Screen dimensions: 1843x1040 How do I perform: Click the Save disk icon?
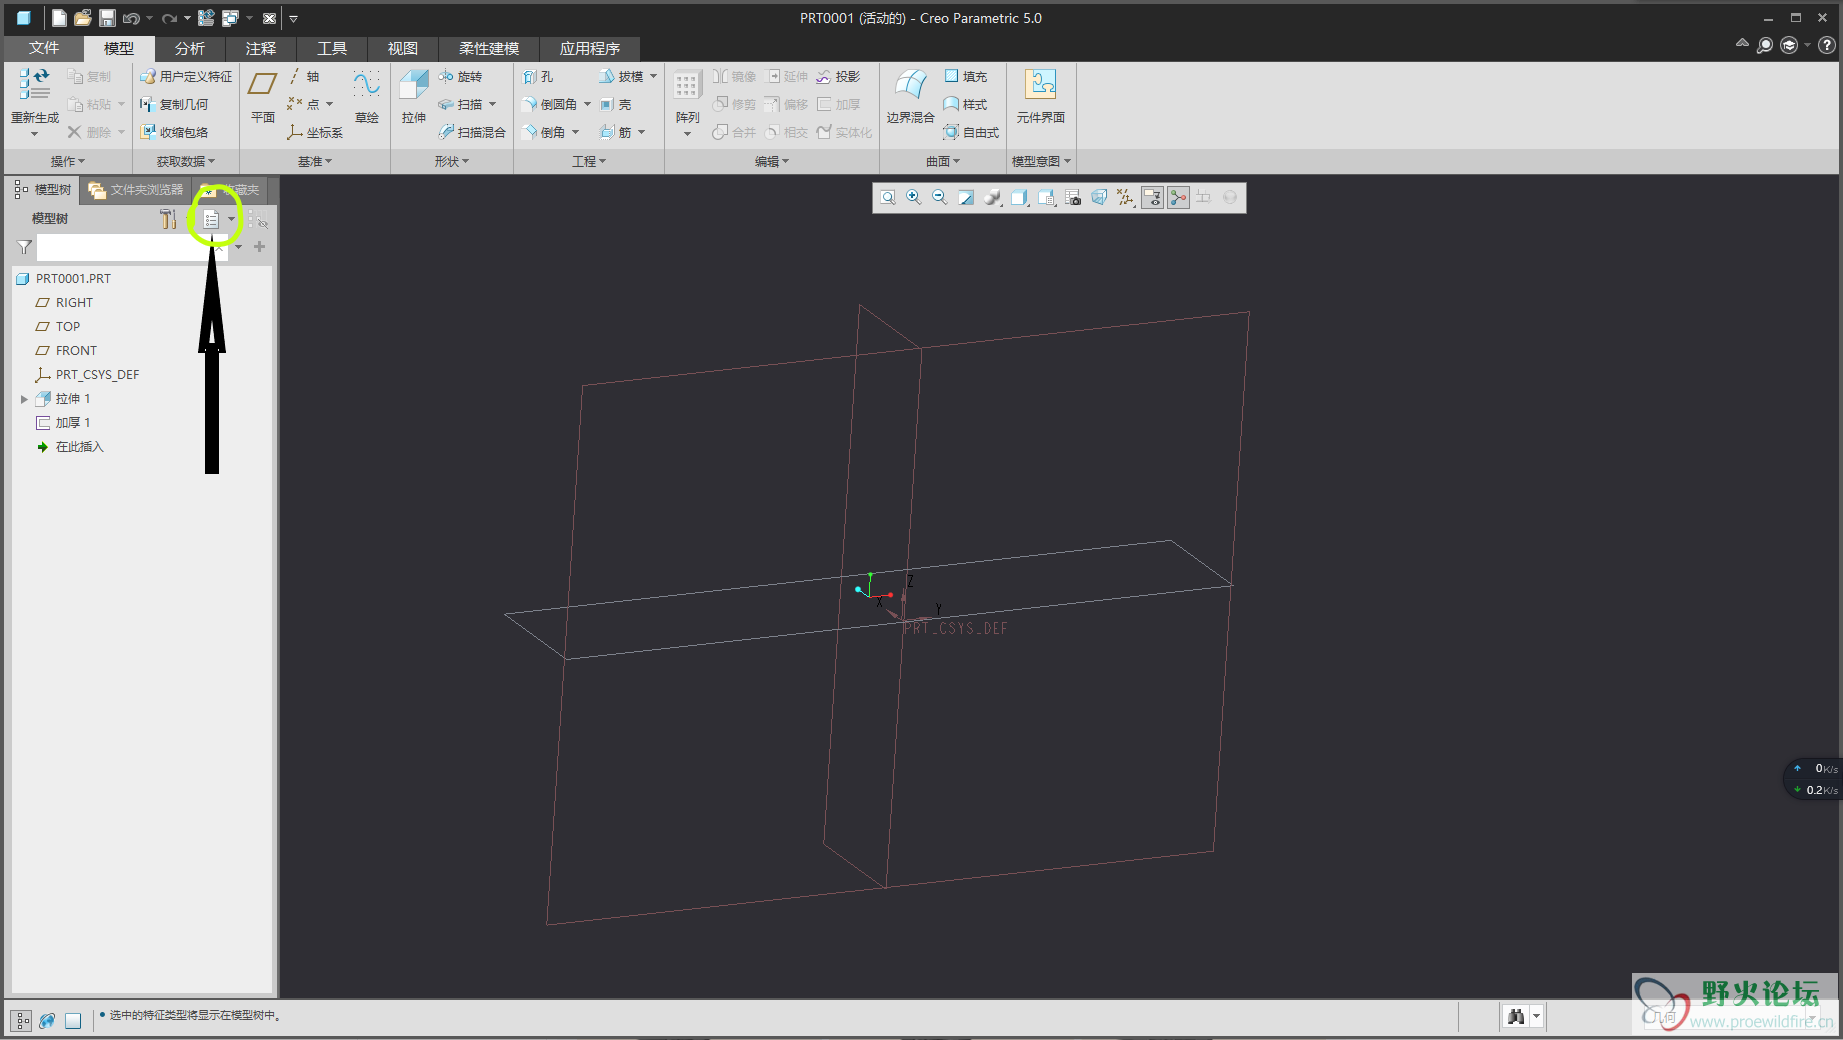click(107, 18)
